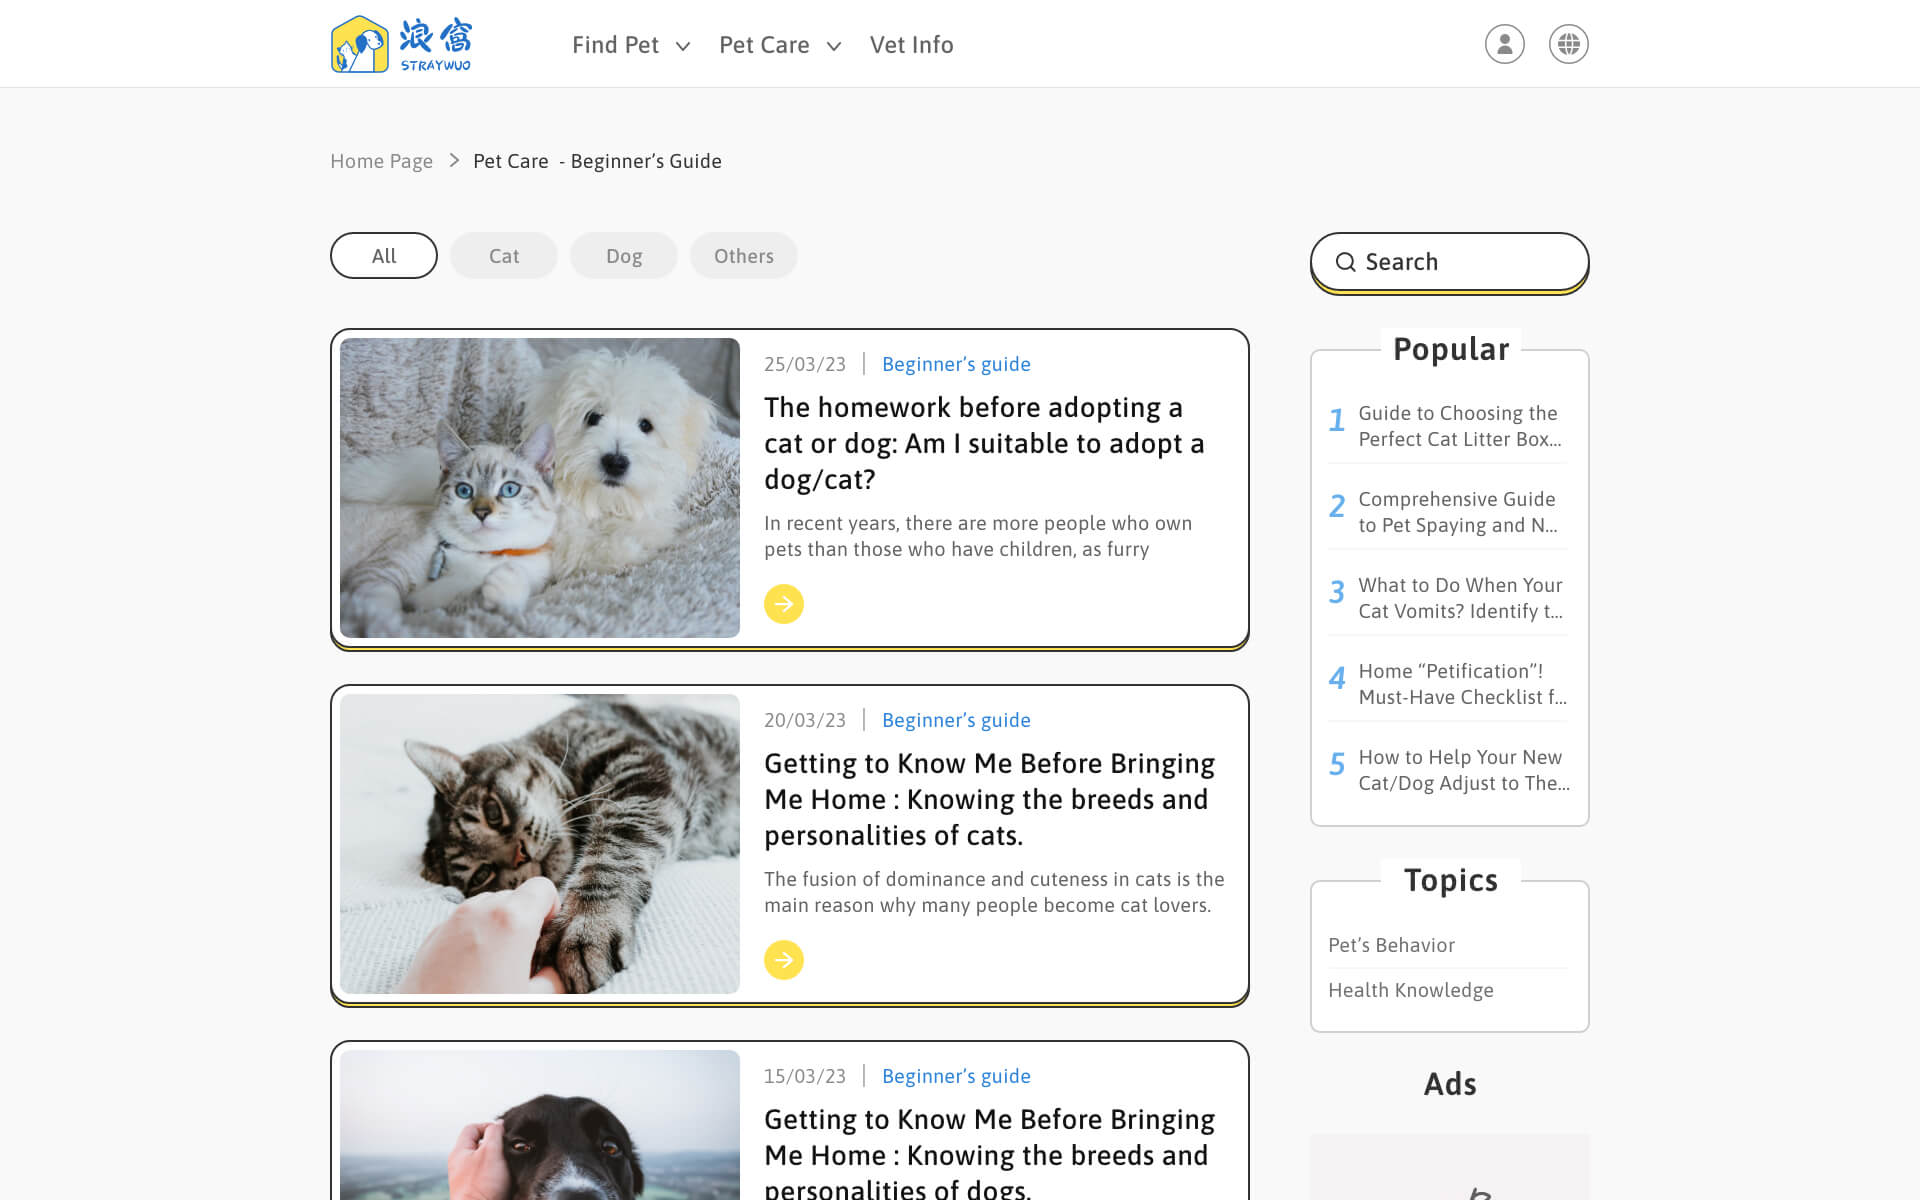Click the search magnifier icon
This screenshot has height=1200, width=1920.
pos(1346,262)
